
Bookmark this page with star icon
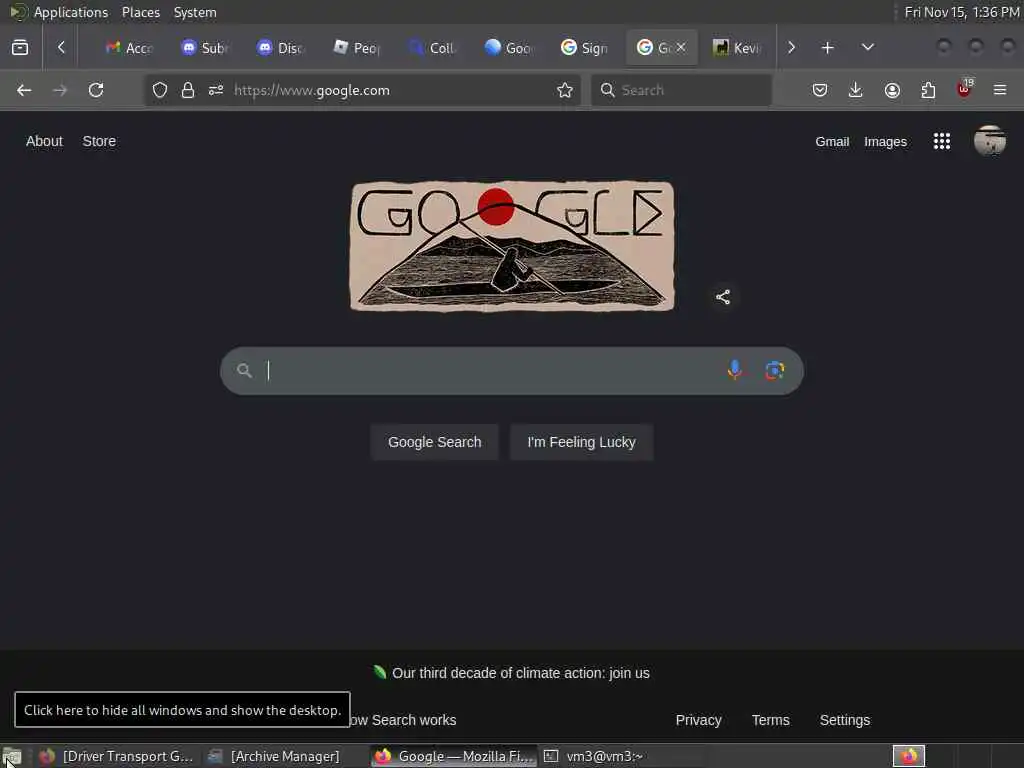pyautogui.click(x=565, y=90)
